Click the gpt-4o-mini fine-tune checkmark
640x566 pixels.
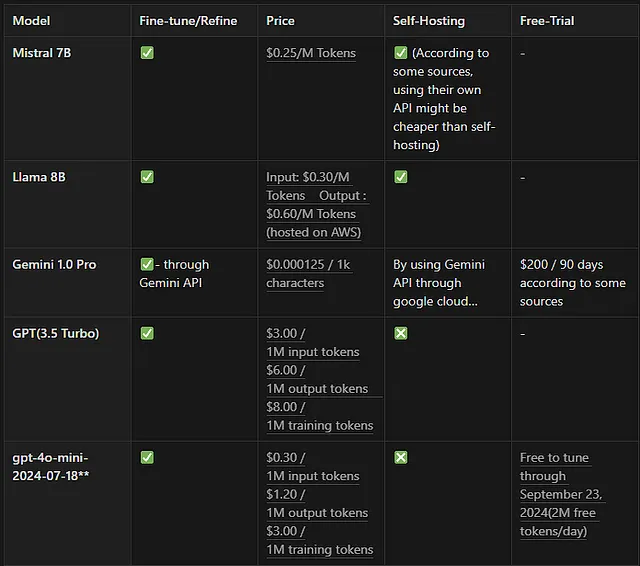point(147,457)
